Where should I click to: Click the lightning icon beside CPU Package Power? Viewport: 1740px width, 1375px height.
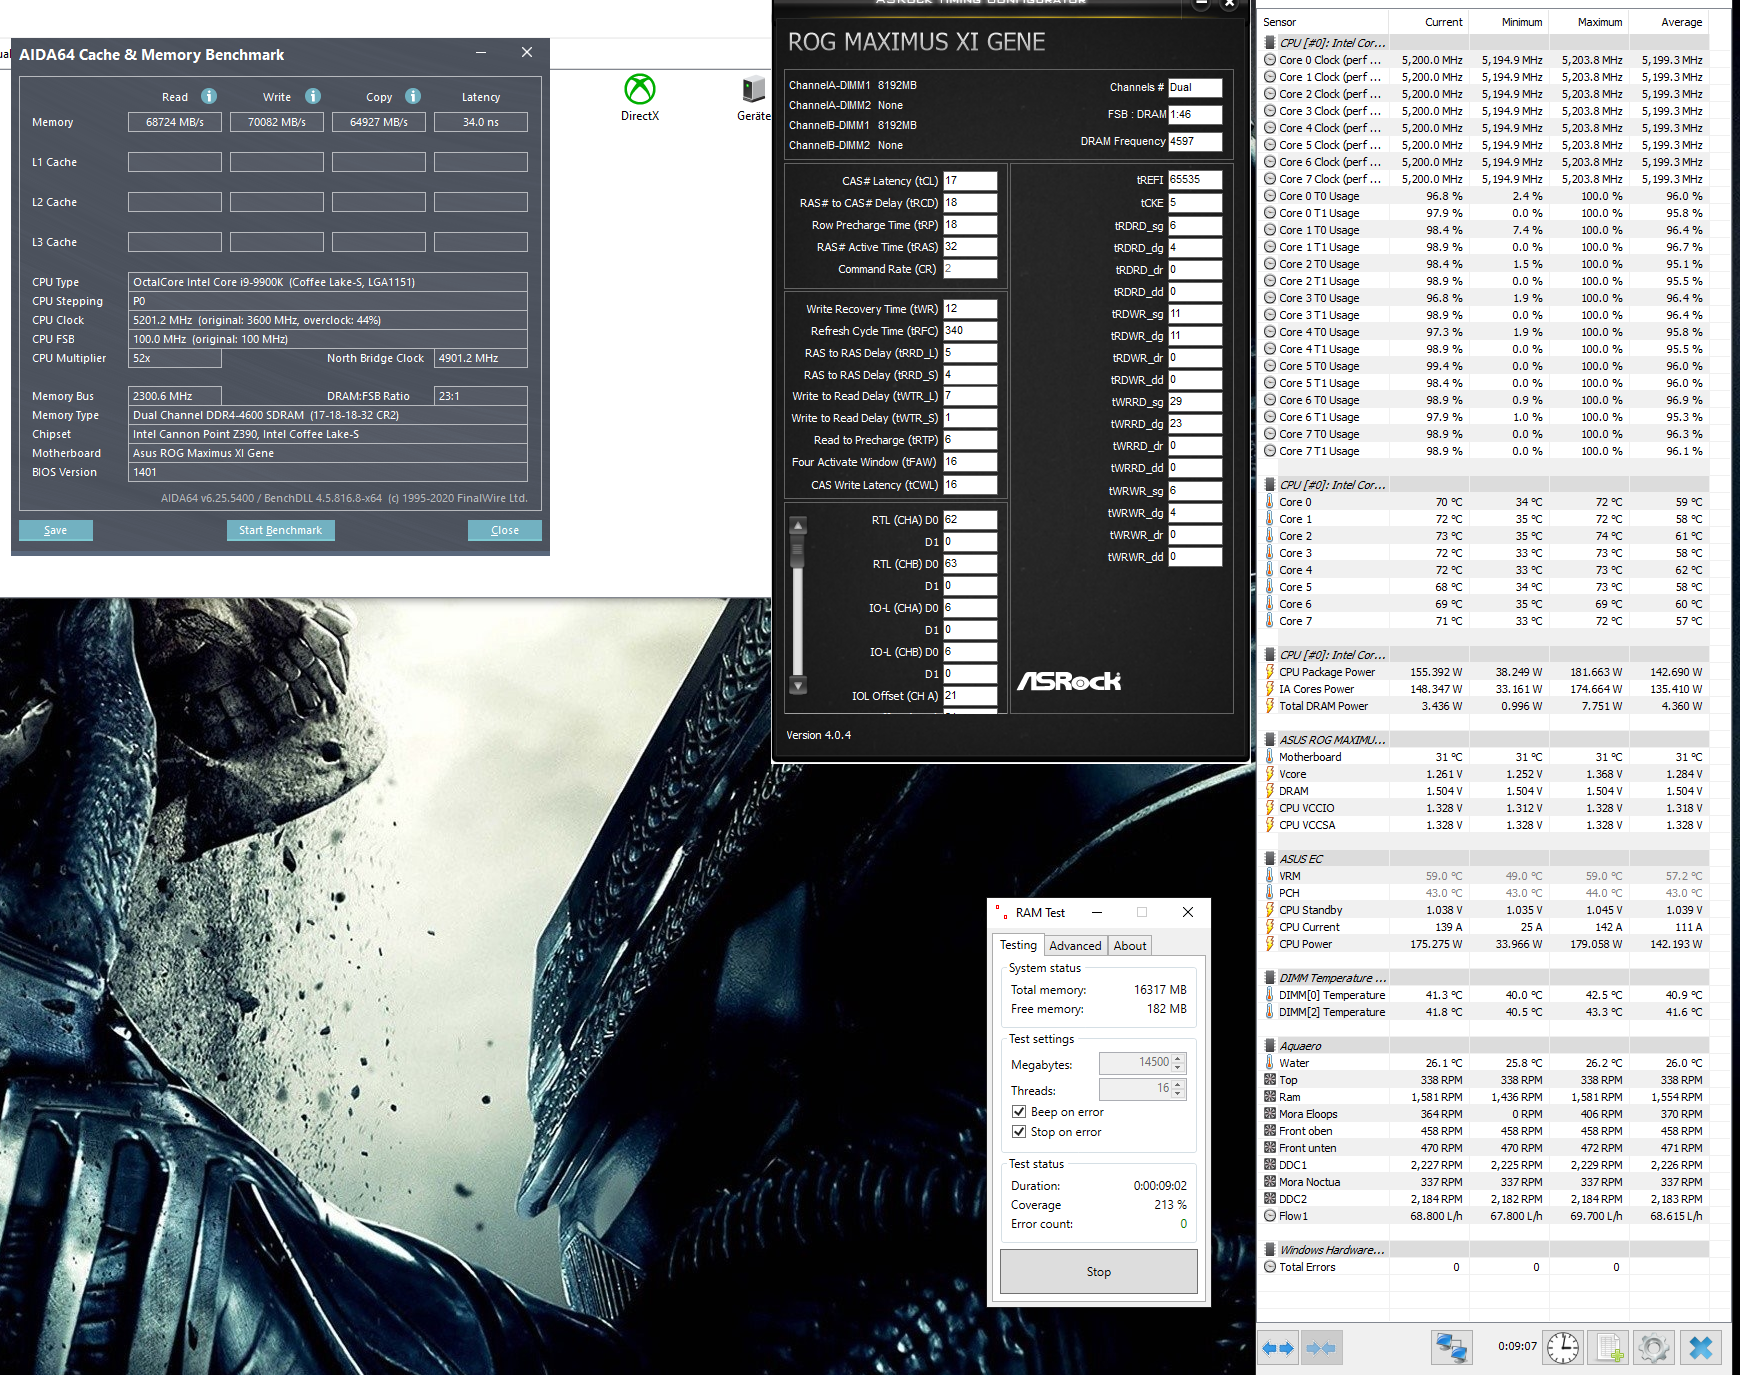click(x=1270, y=672)
